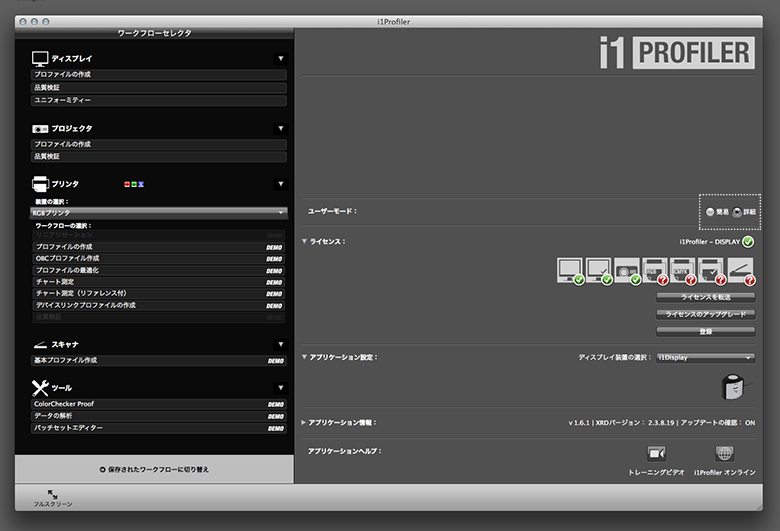Click the RGB color squares beside printer heading
The image size is (780, 531).
point(135,185)
